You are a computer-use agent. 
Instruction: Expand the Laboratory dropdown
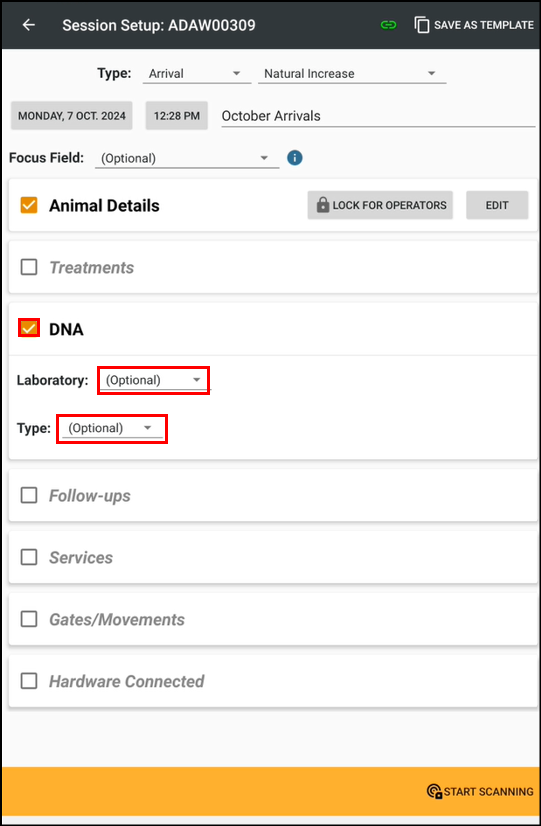[153, 380]
